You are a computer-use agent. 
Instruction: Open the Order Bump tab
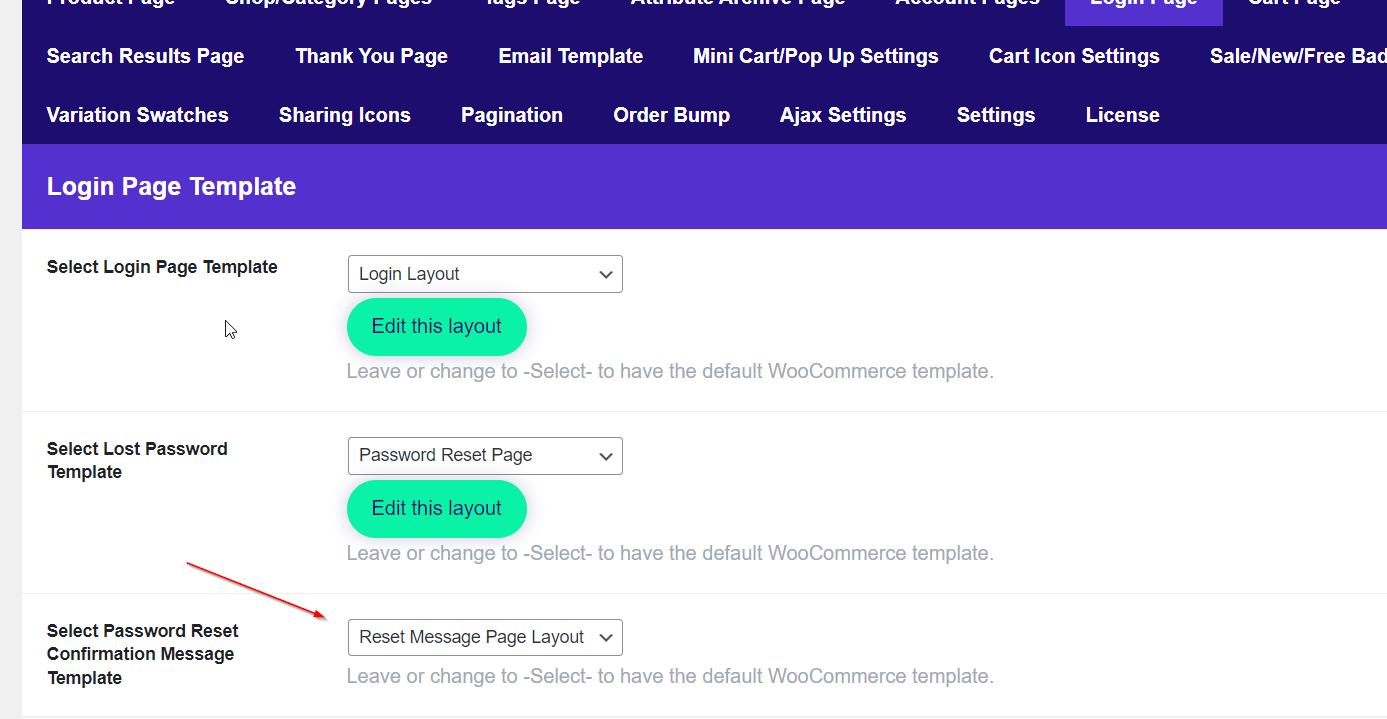click(x=671, y=115)
